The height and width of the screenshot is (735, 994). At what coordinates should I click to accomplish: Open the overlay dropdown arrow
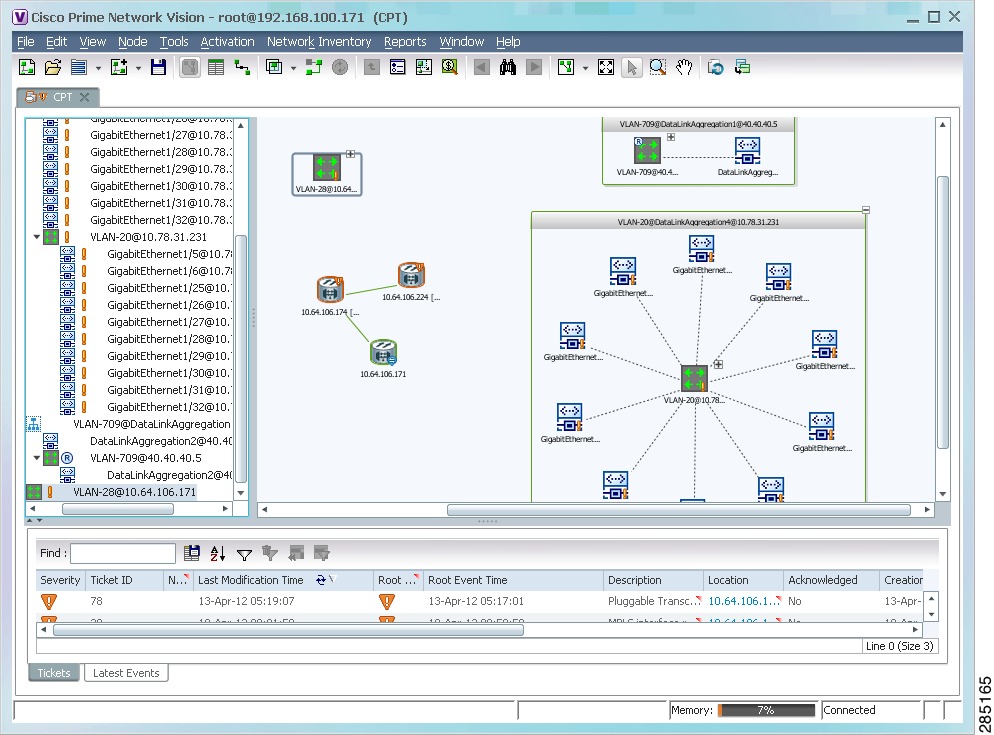tap(294, 68)
